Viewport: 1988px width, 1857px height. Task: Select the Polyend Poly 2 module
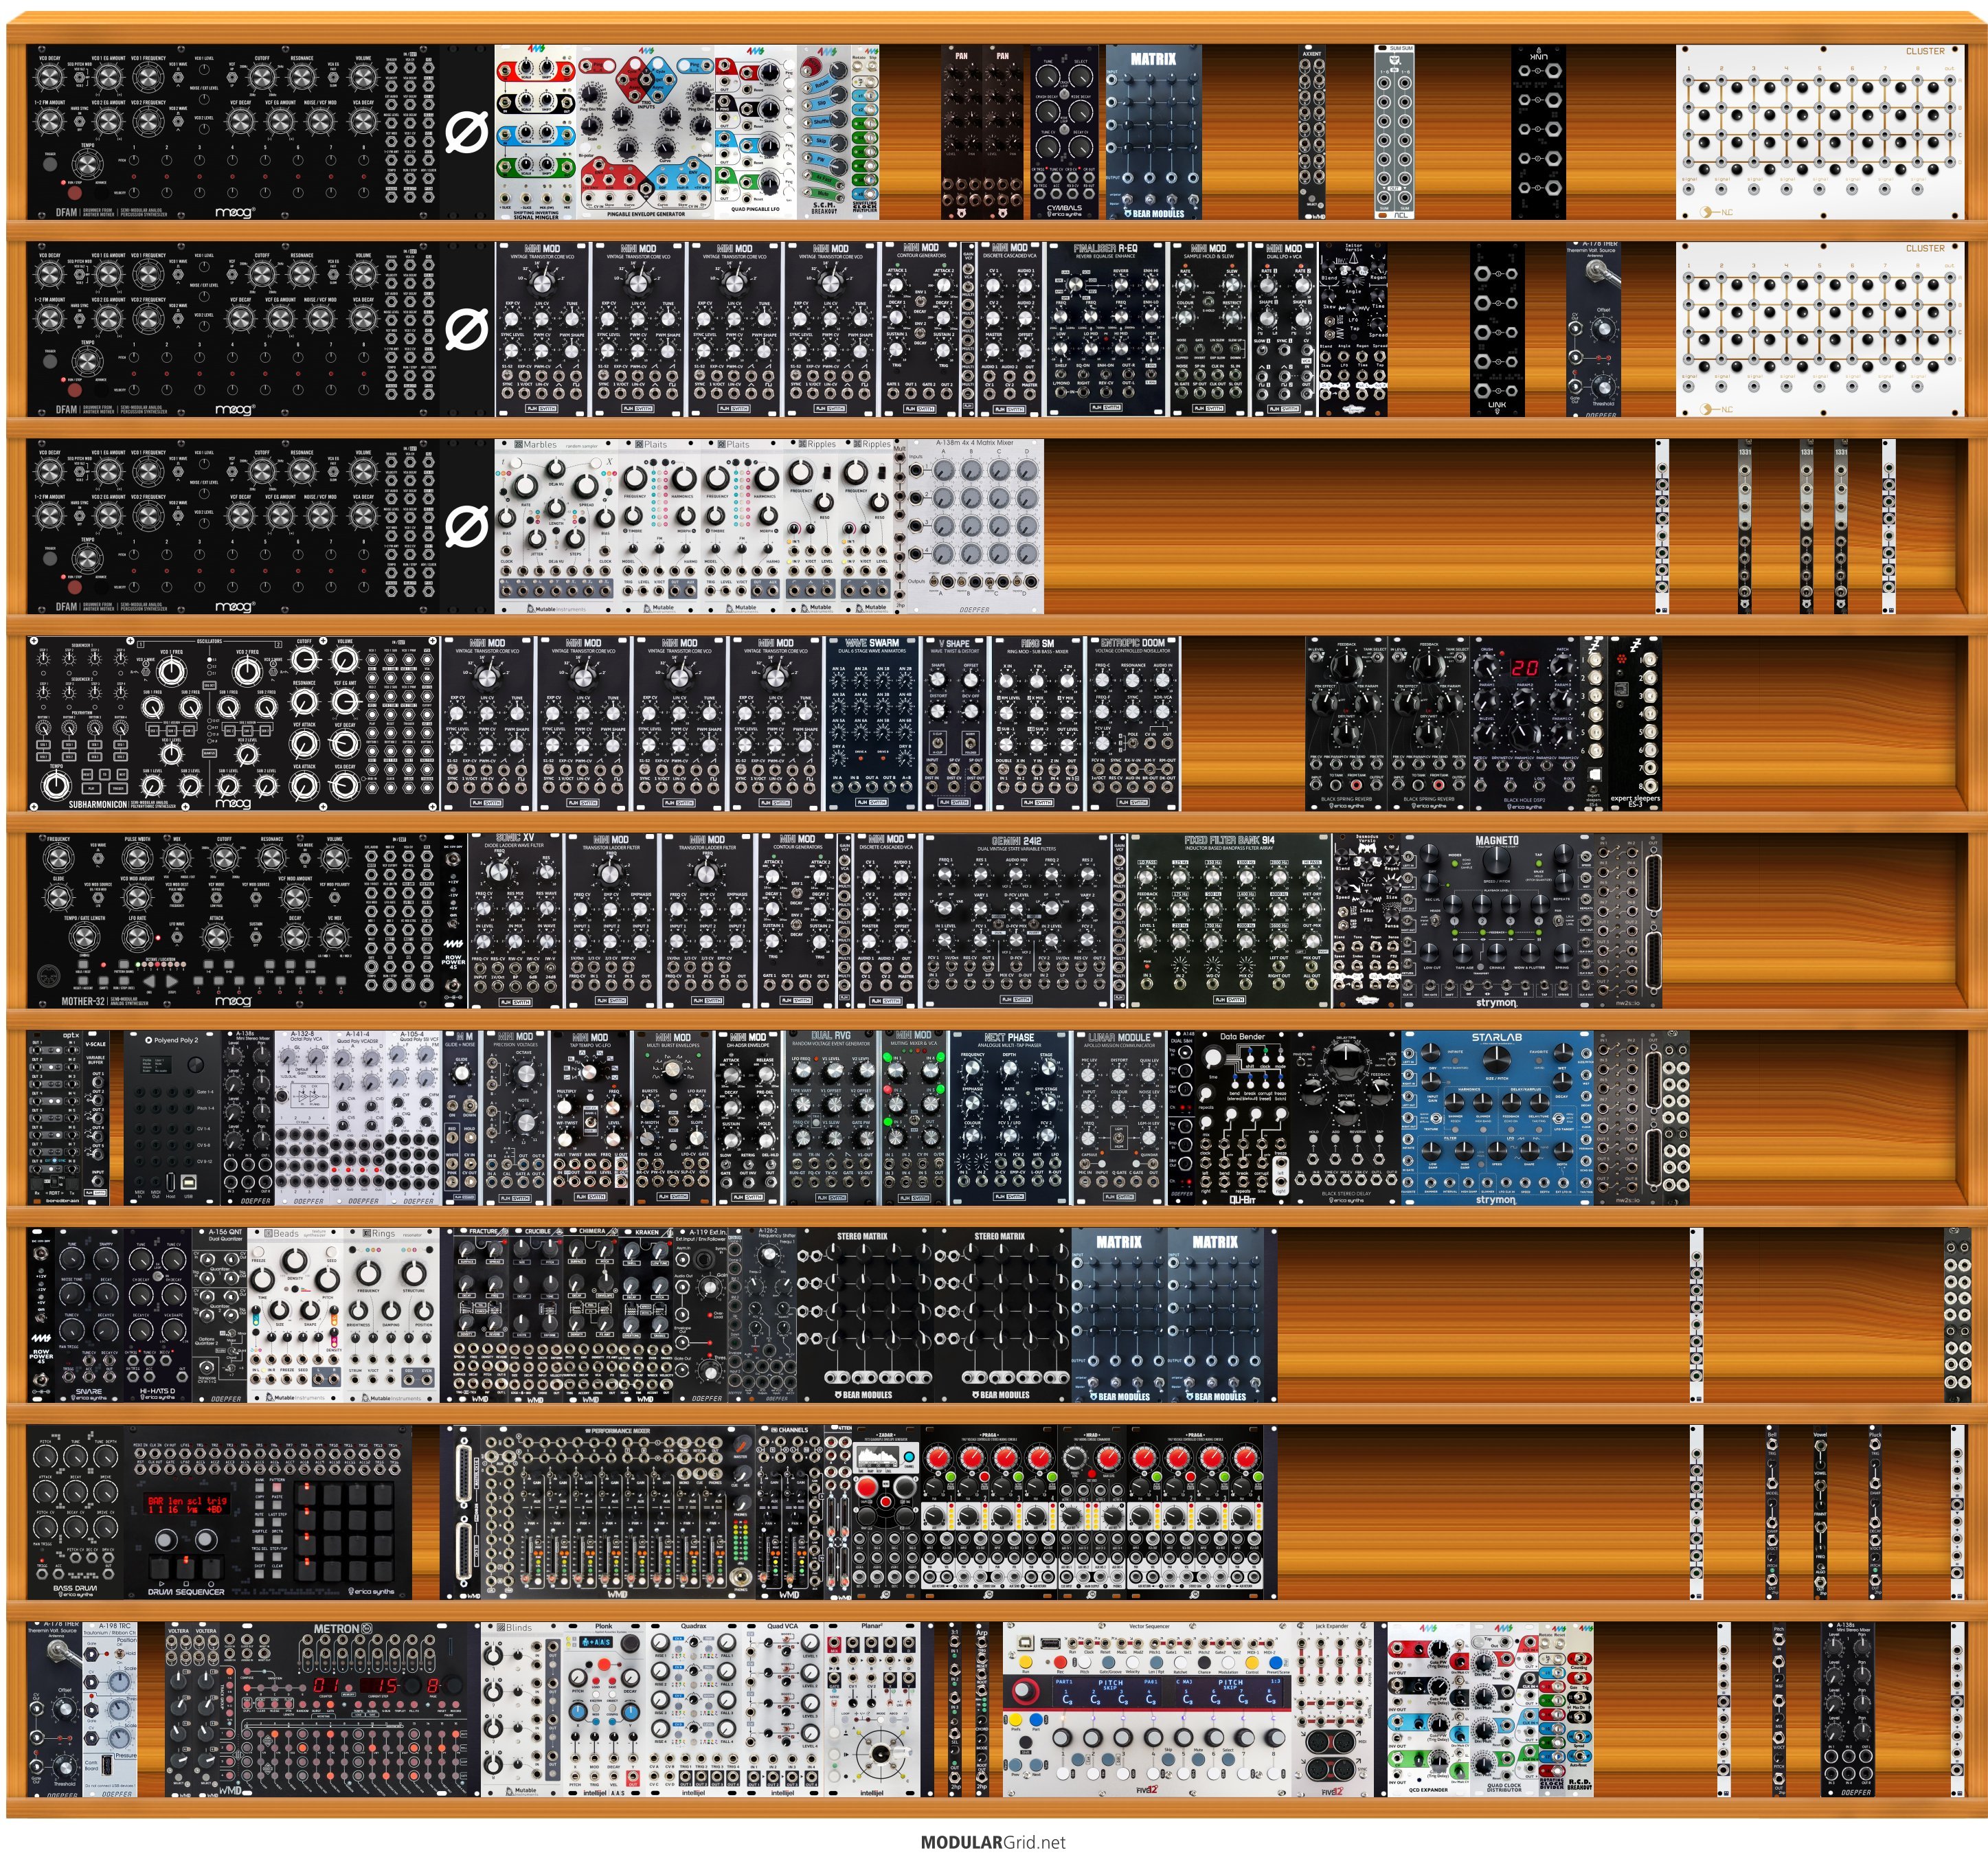172,1117
